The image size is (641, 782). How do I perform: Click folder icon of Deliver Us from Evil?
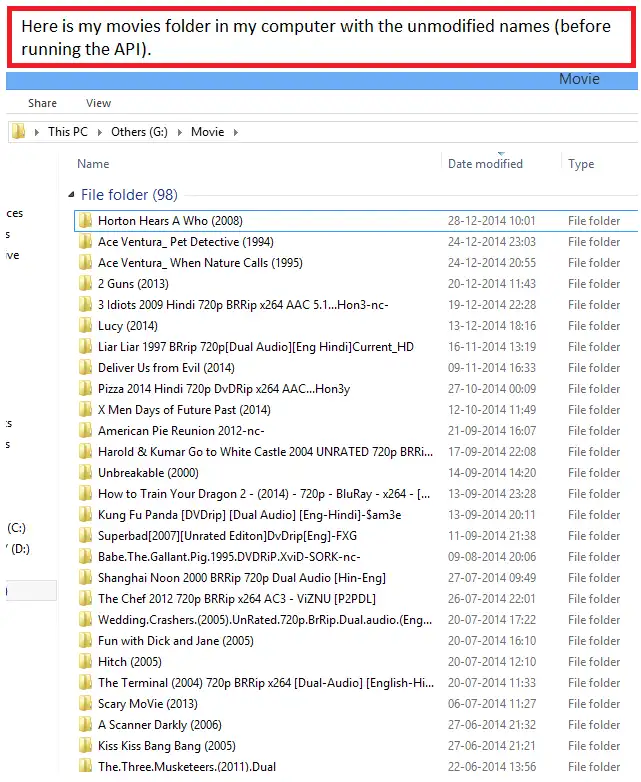tap(86, 368)
